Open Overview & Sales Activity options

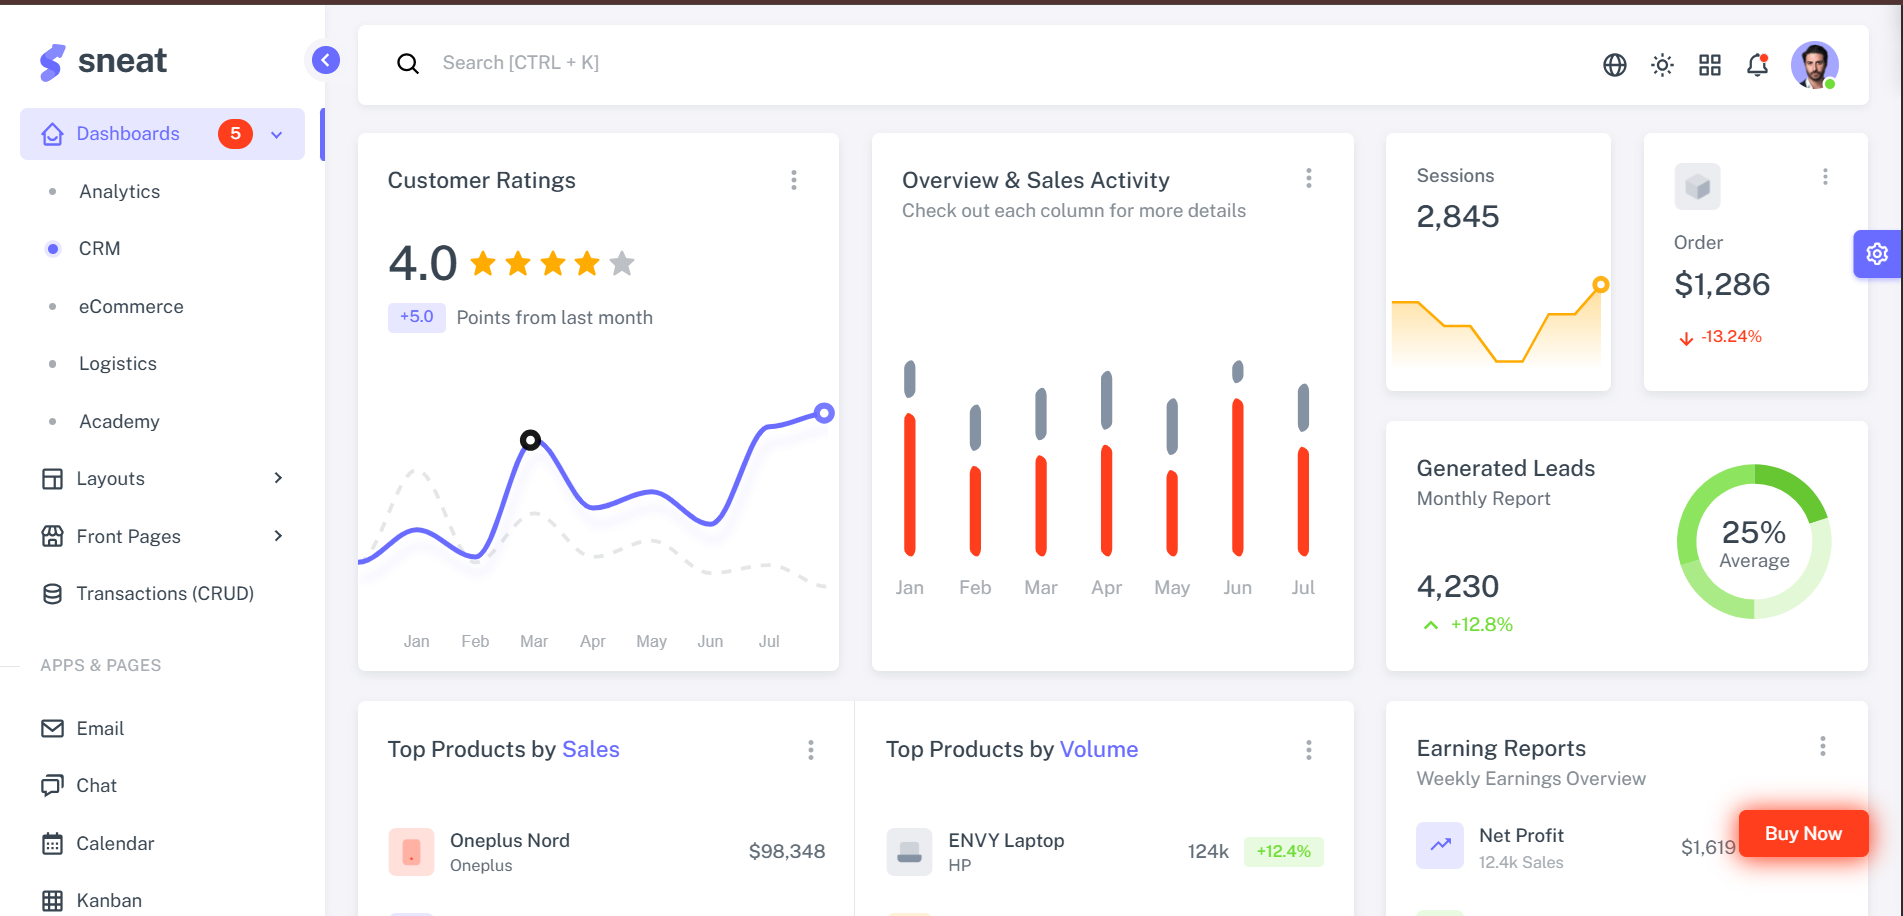click(x=1308, y=178)
